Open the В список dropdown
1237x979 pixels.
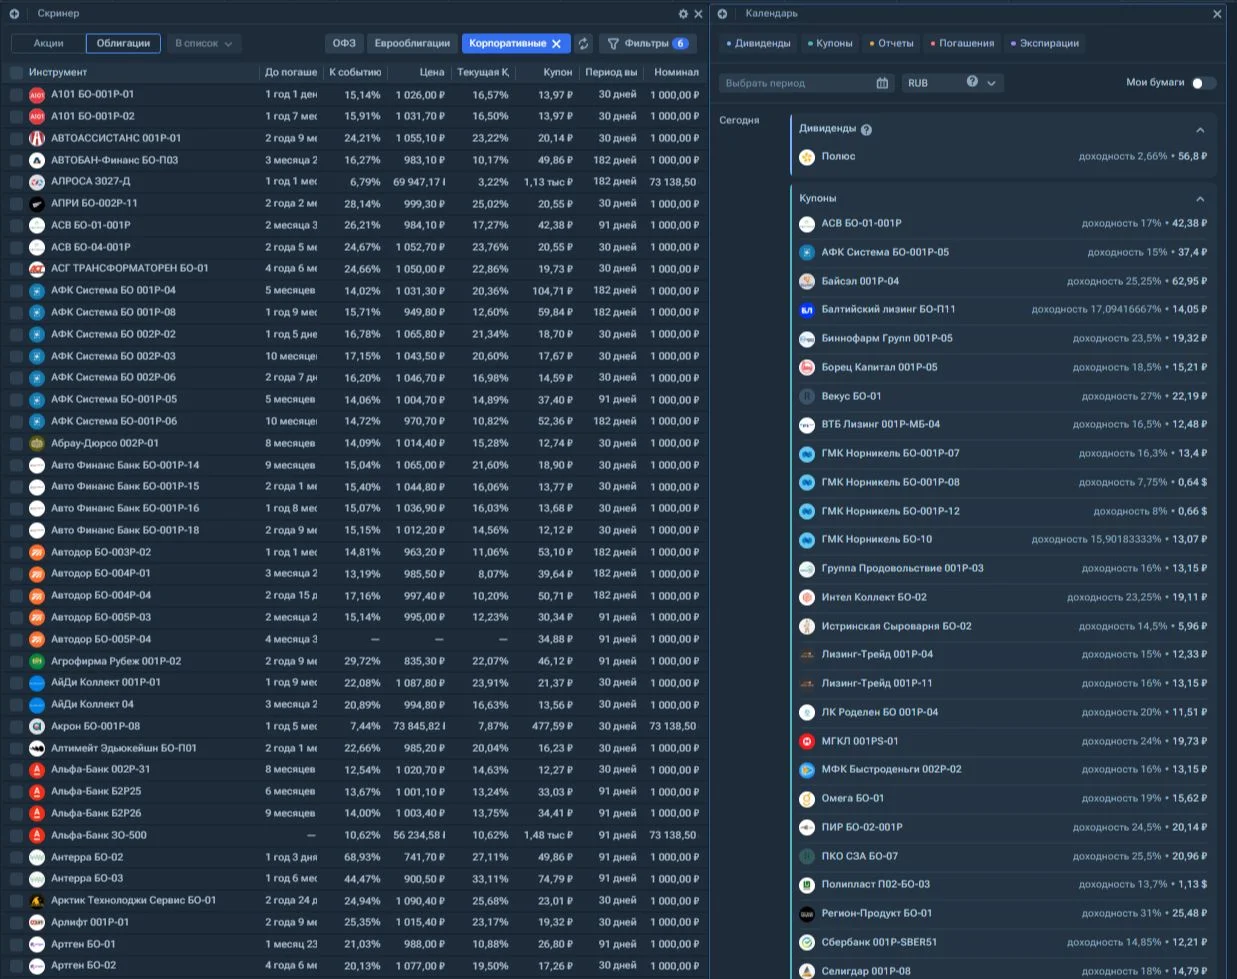pyautogui.click(x=204, y=43)
